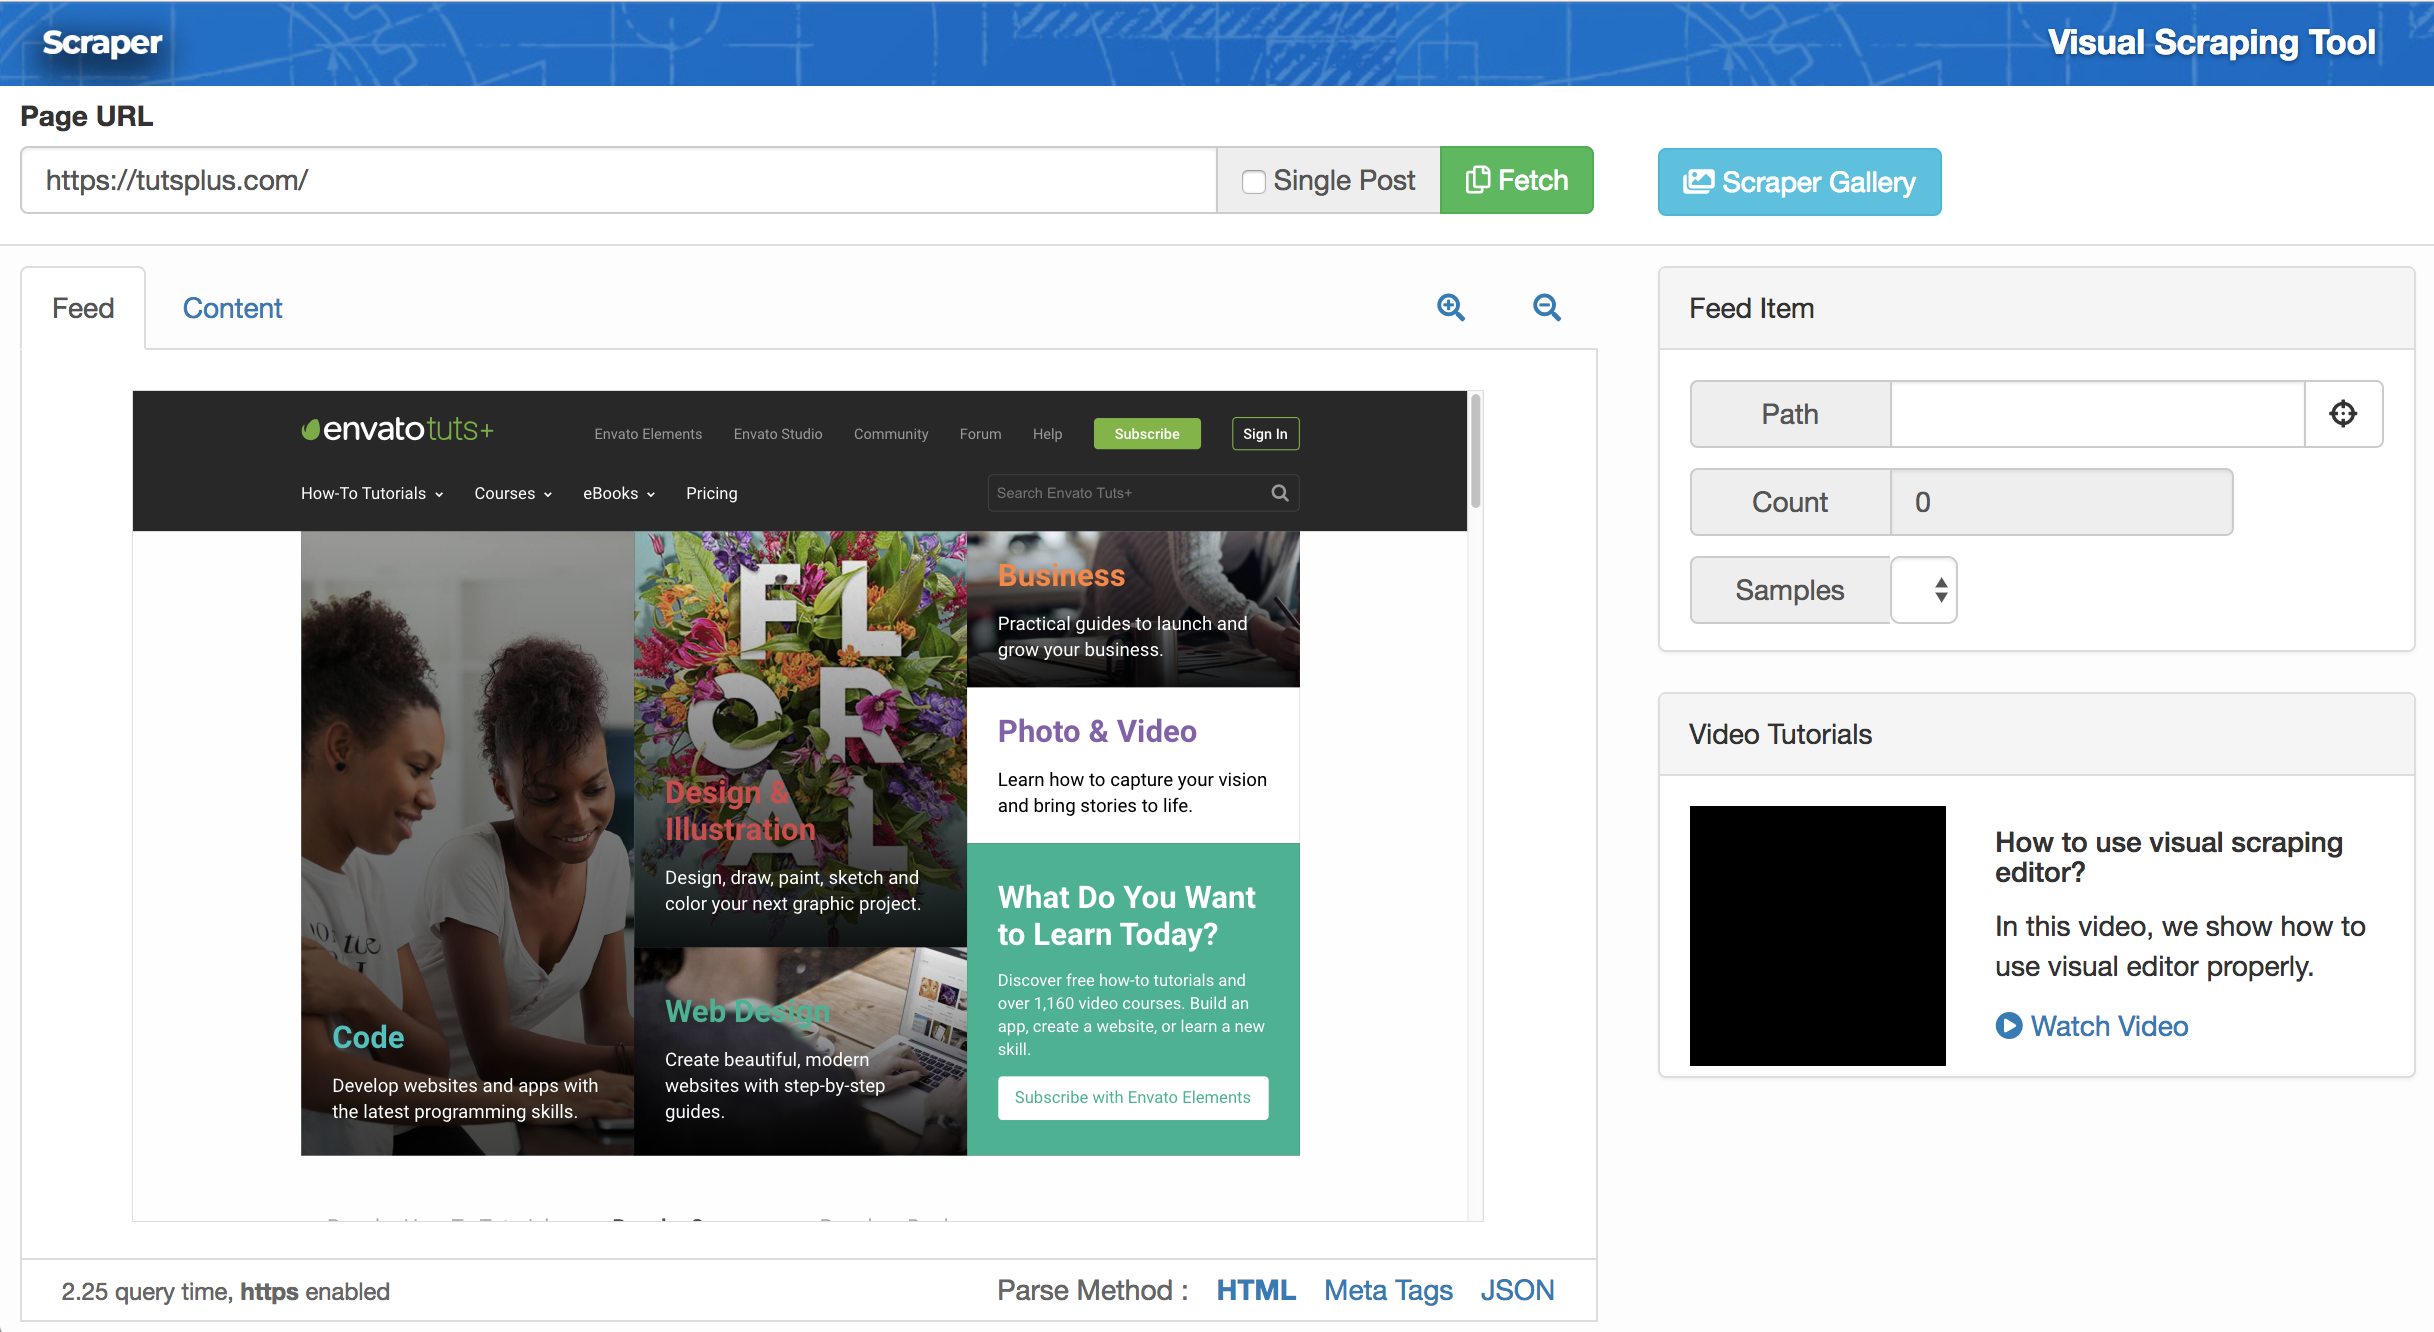Click the search icon in Envato Tuts+
Screen dimensions: 2434x1332
(1279, 493)
